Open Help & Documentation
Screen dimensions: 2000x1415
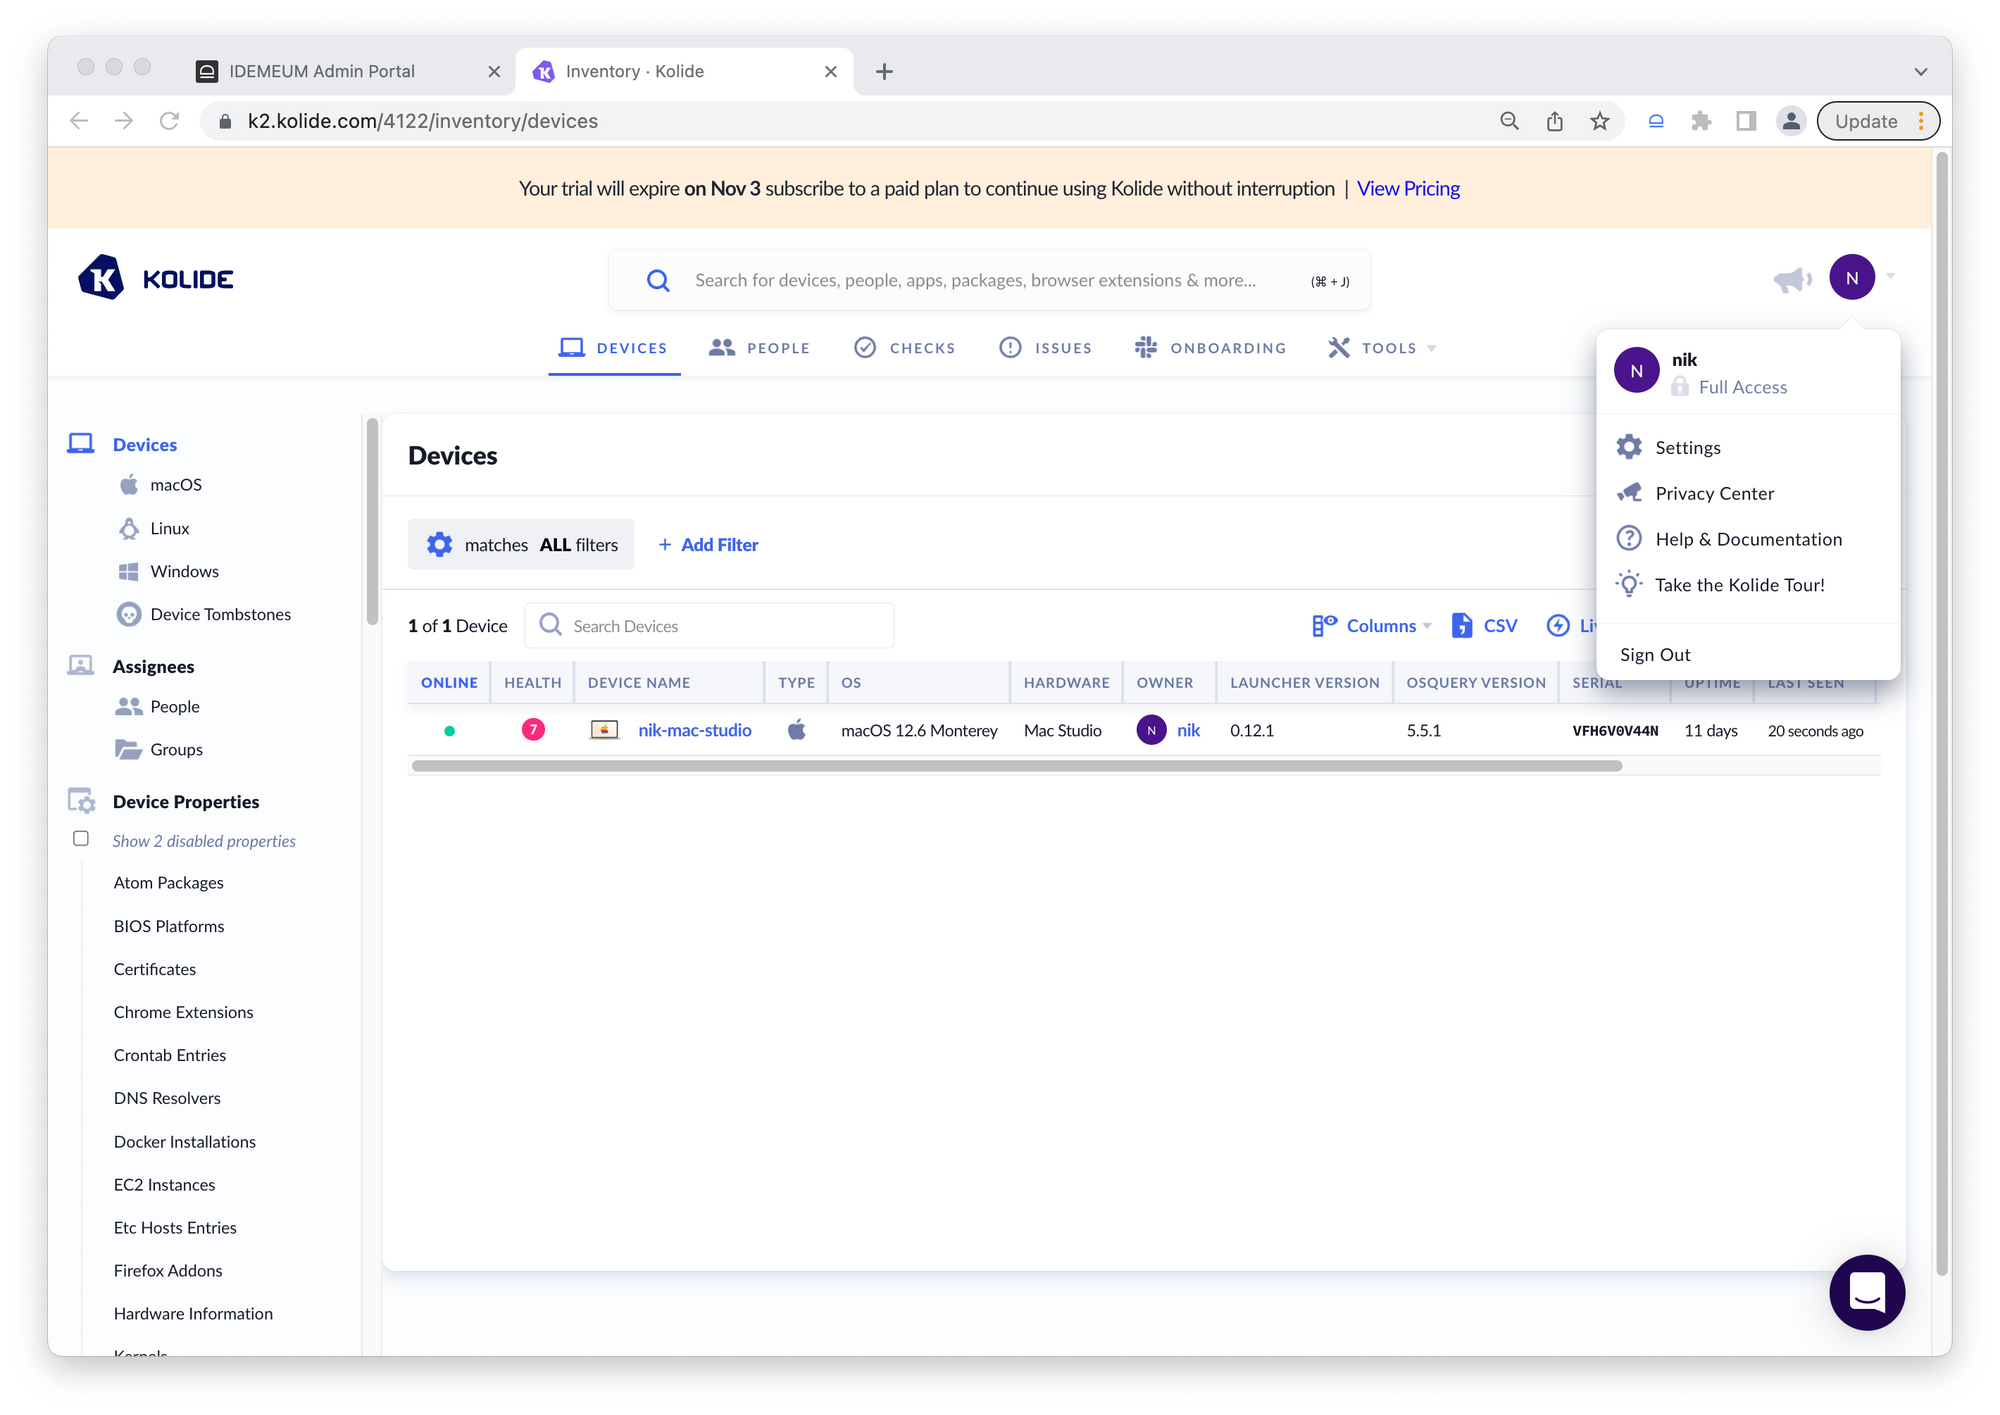tap(1747, 539)
